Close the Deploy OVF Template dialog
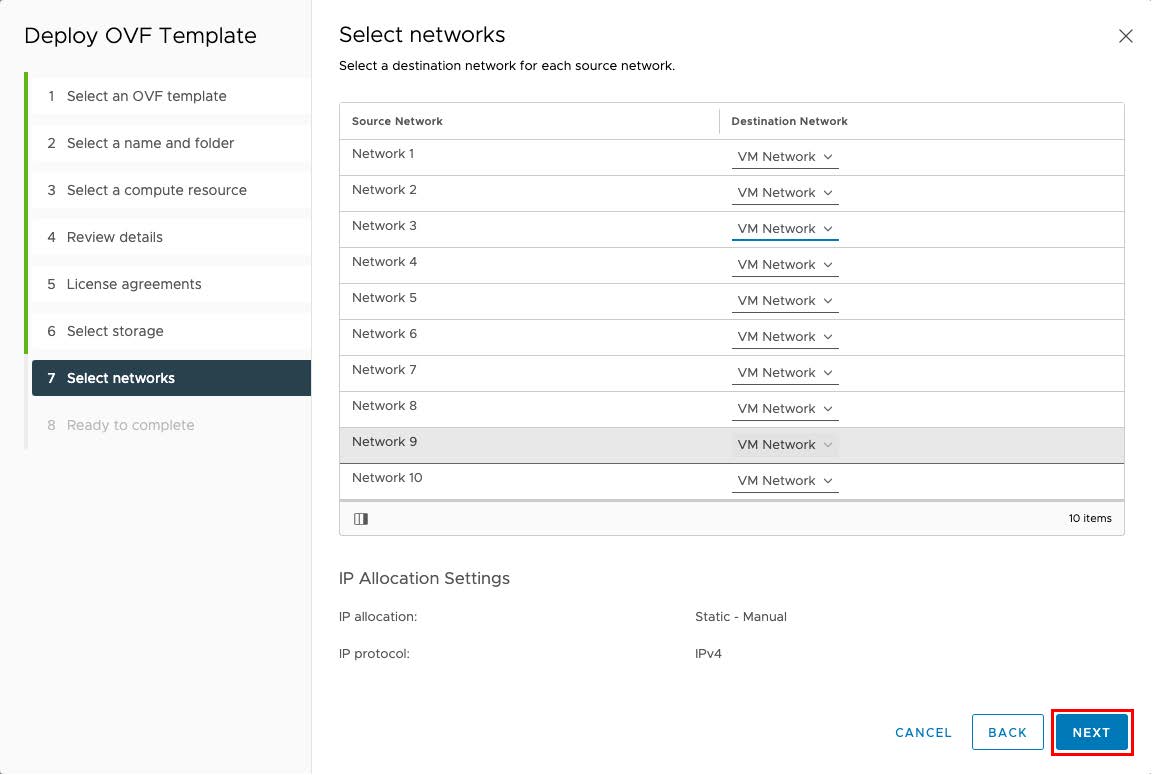This screenshot has width=1152, height=775. (1125, 35)
